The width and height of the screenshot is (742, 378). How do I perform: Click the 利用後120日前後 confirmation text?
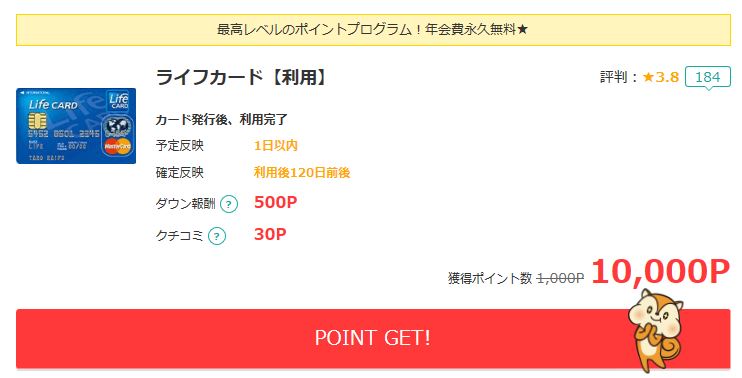(x=302, y=173)
